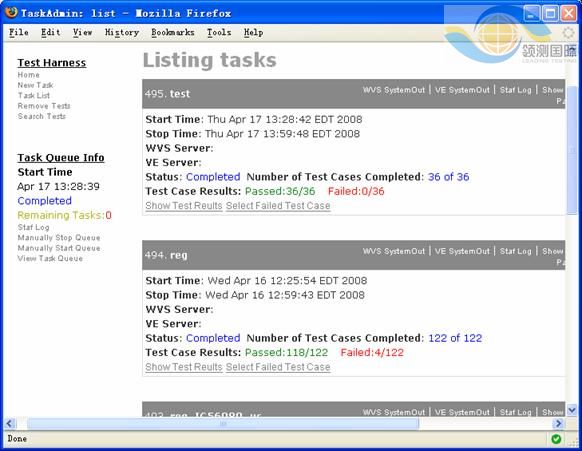
Task: Click the Completed status in Task Queue Info
Action: [45, 201]
